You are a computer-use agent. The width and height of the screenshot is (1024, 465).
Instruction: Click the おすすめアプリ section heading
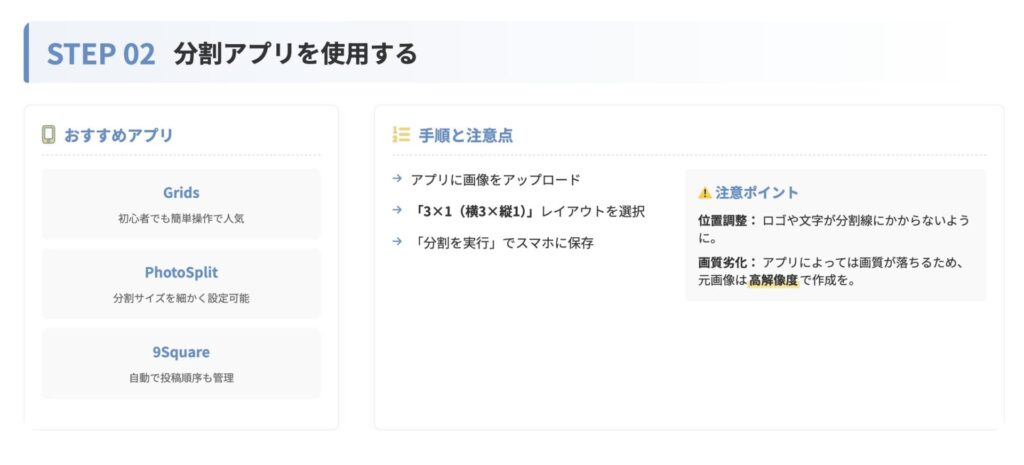118,135
